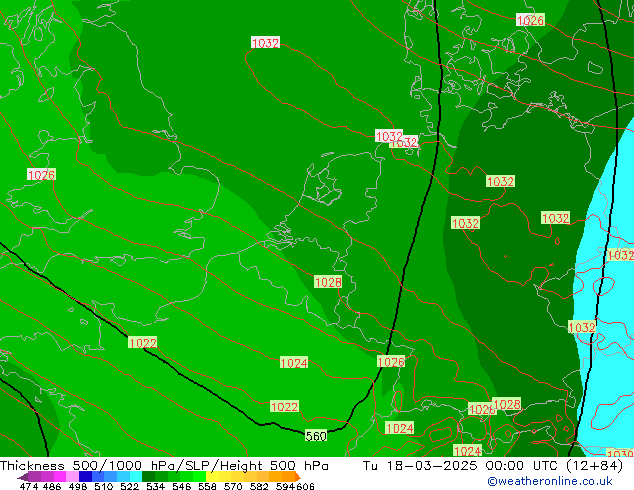Click the 1030 label at bottom-right corner
This screenshot has width=634, height=490.
(620, 455)
